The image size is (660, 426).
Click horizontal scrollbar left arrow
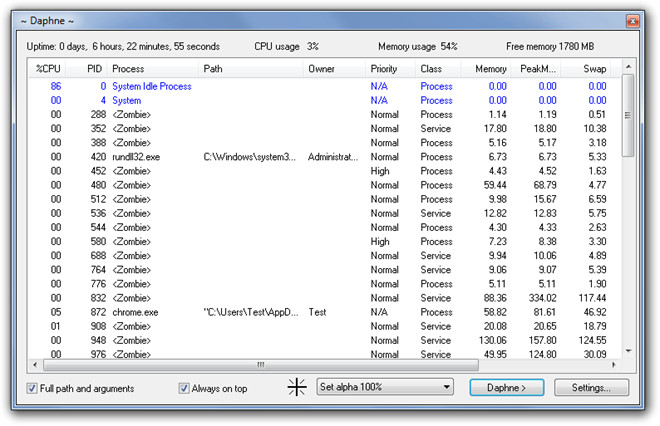[35, 365]
